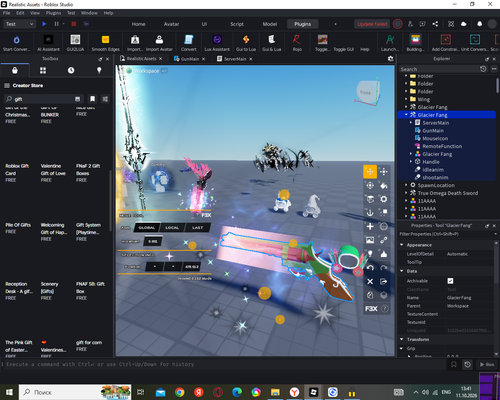This screenshot has height=400, width=500.
Task: Open the File menu
Action: (7, 13)
